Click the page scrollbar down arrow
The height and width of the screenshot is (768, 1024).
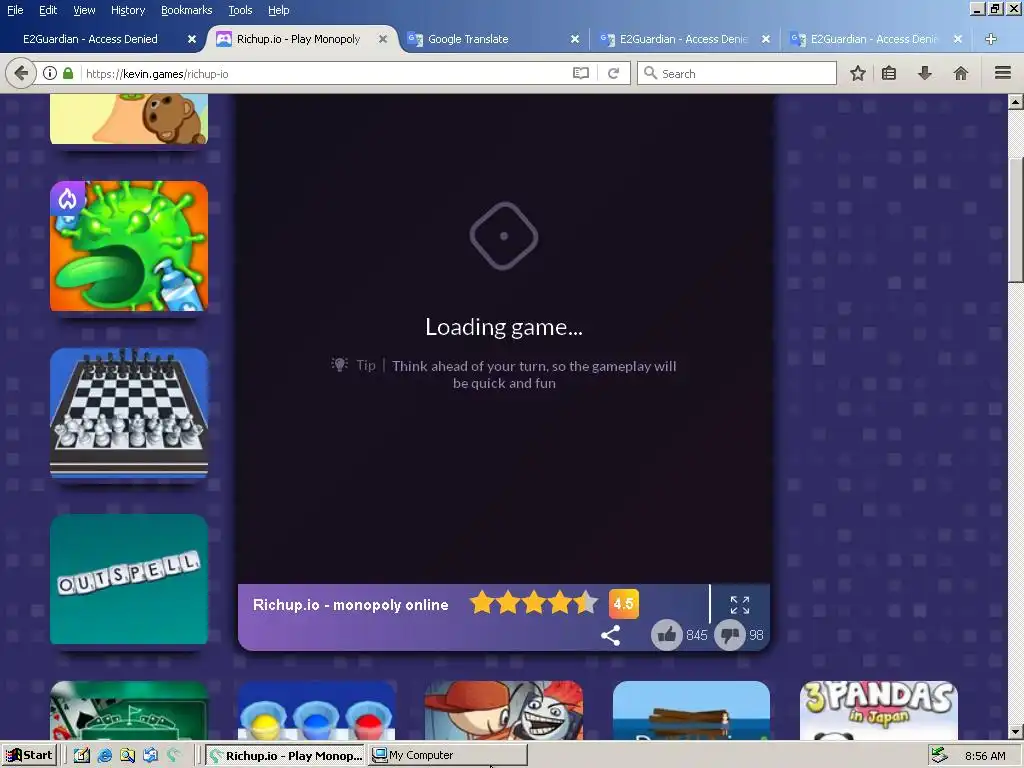[1015, 731]
